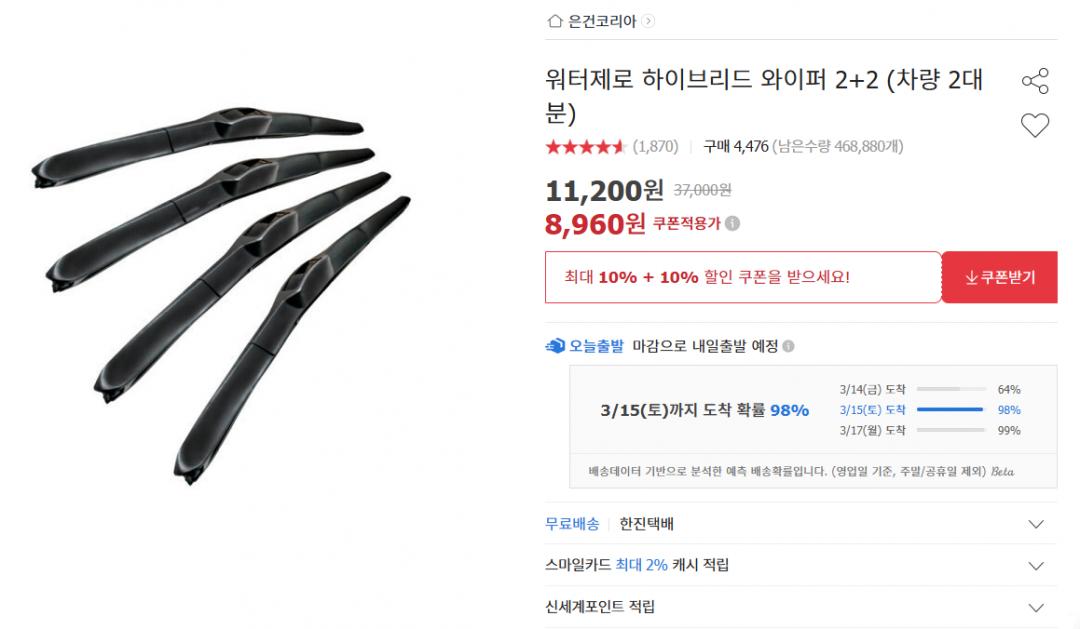Viewport: 1080px width, 629px height.
Task: Expand the 스마일카드 캐시 적립 section
Action: click(x=1036, y=565)
